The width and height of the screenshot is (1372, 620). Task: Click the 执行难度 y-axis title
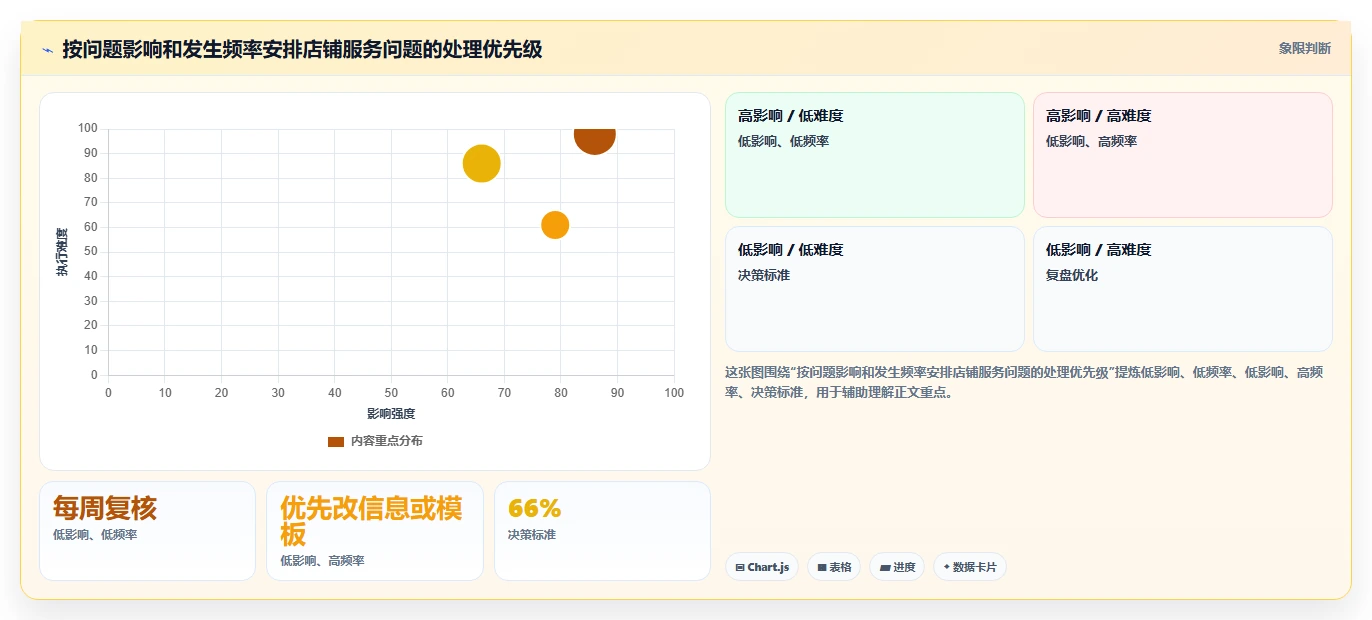[x=62, y=252]
